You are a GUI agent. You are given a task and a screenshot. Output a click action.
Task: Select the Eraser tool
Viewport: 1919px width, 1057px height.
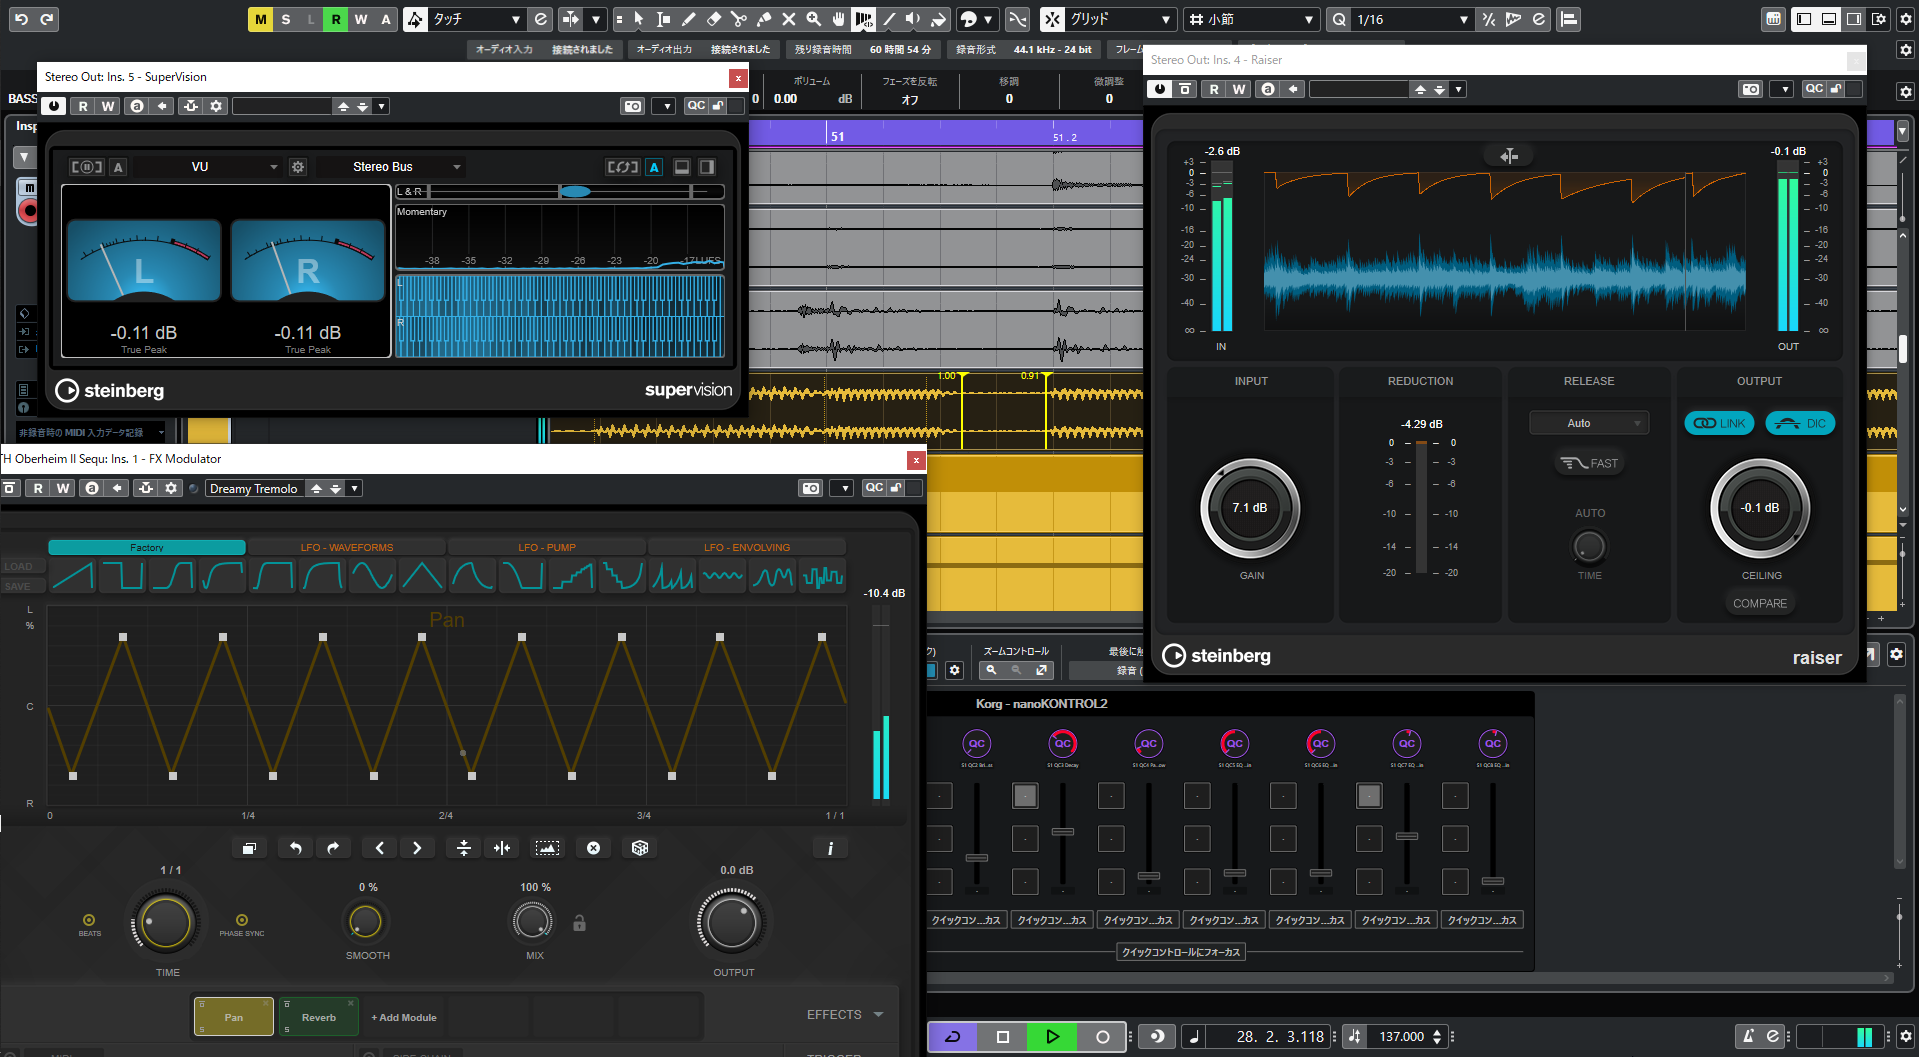pyautogui.click(x=712, y=19)
